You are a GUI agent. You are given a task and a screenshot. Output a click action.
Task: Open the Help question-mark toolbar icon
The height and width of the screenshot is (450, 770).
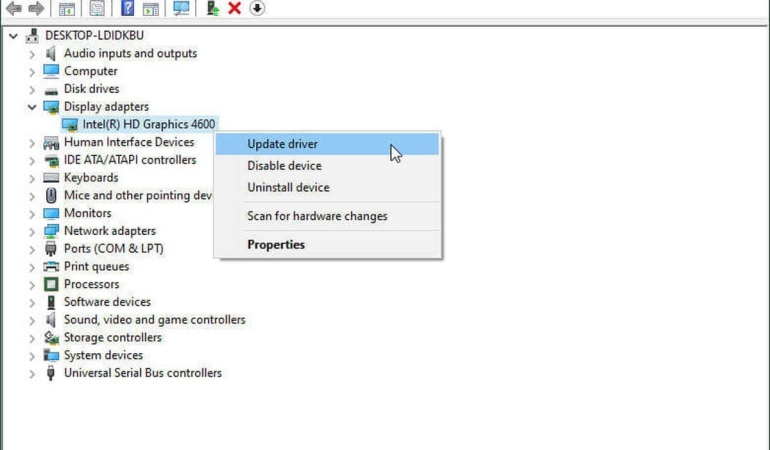click(x=127, y=8)
